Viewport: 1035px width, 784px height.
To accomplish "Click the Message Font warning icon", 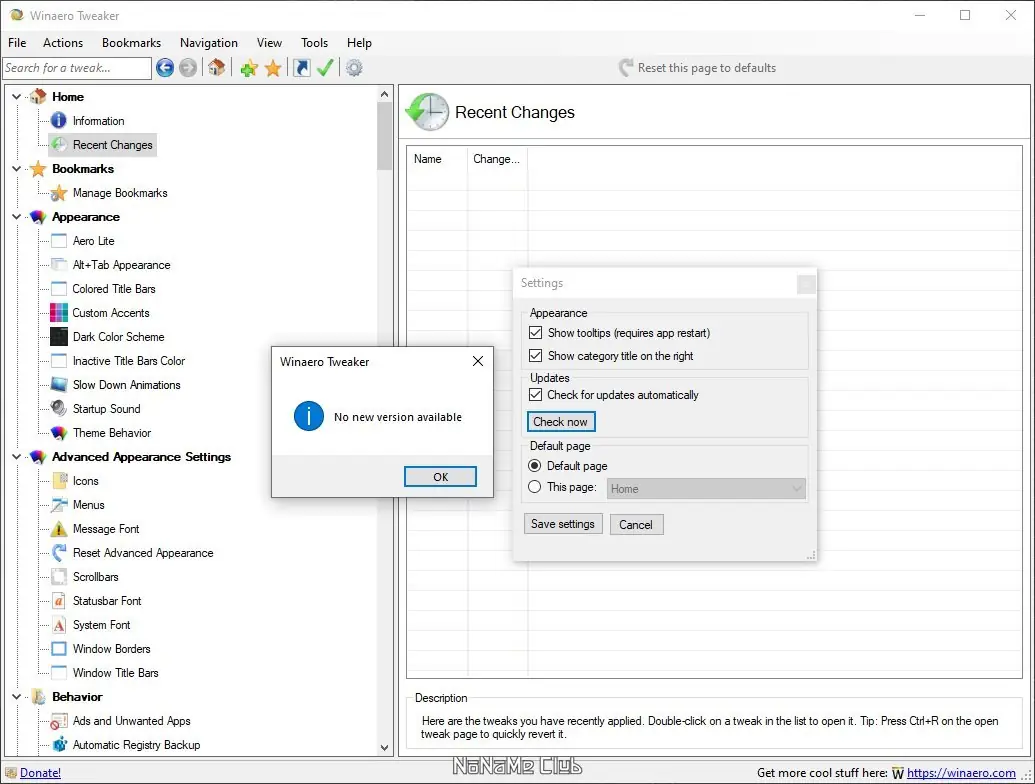I will [x=59, y=529].
